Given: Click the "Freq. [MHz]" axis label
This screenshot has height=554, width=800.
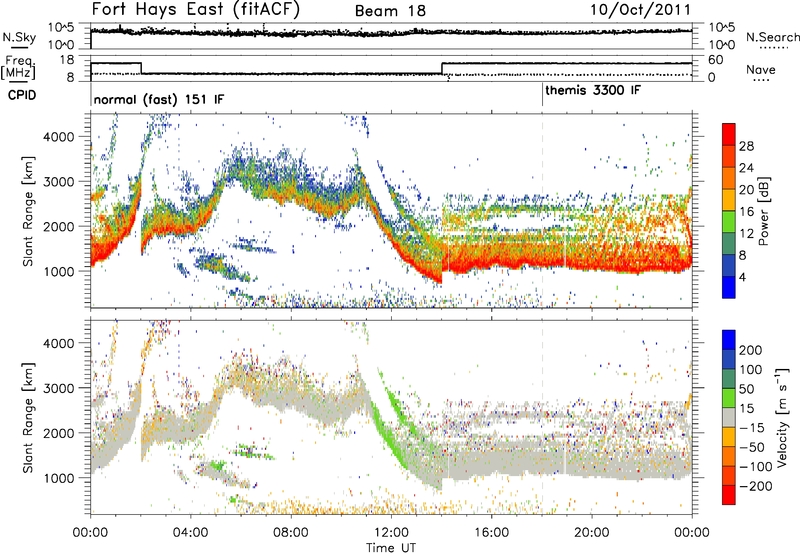Looking at the screenshot, I should (x=18, y=67).
